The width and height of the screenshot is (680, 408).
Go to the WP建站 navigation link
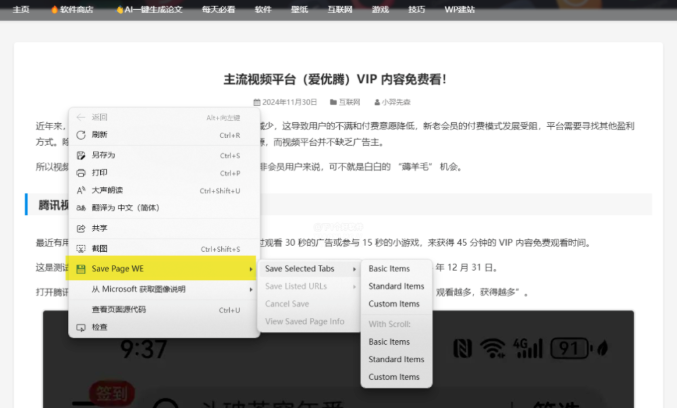click(x=461, y=9)
